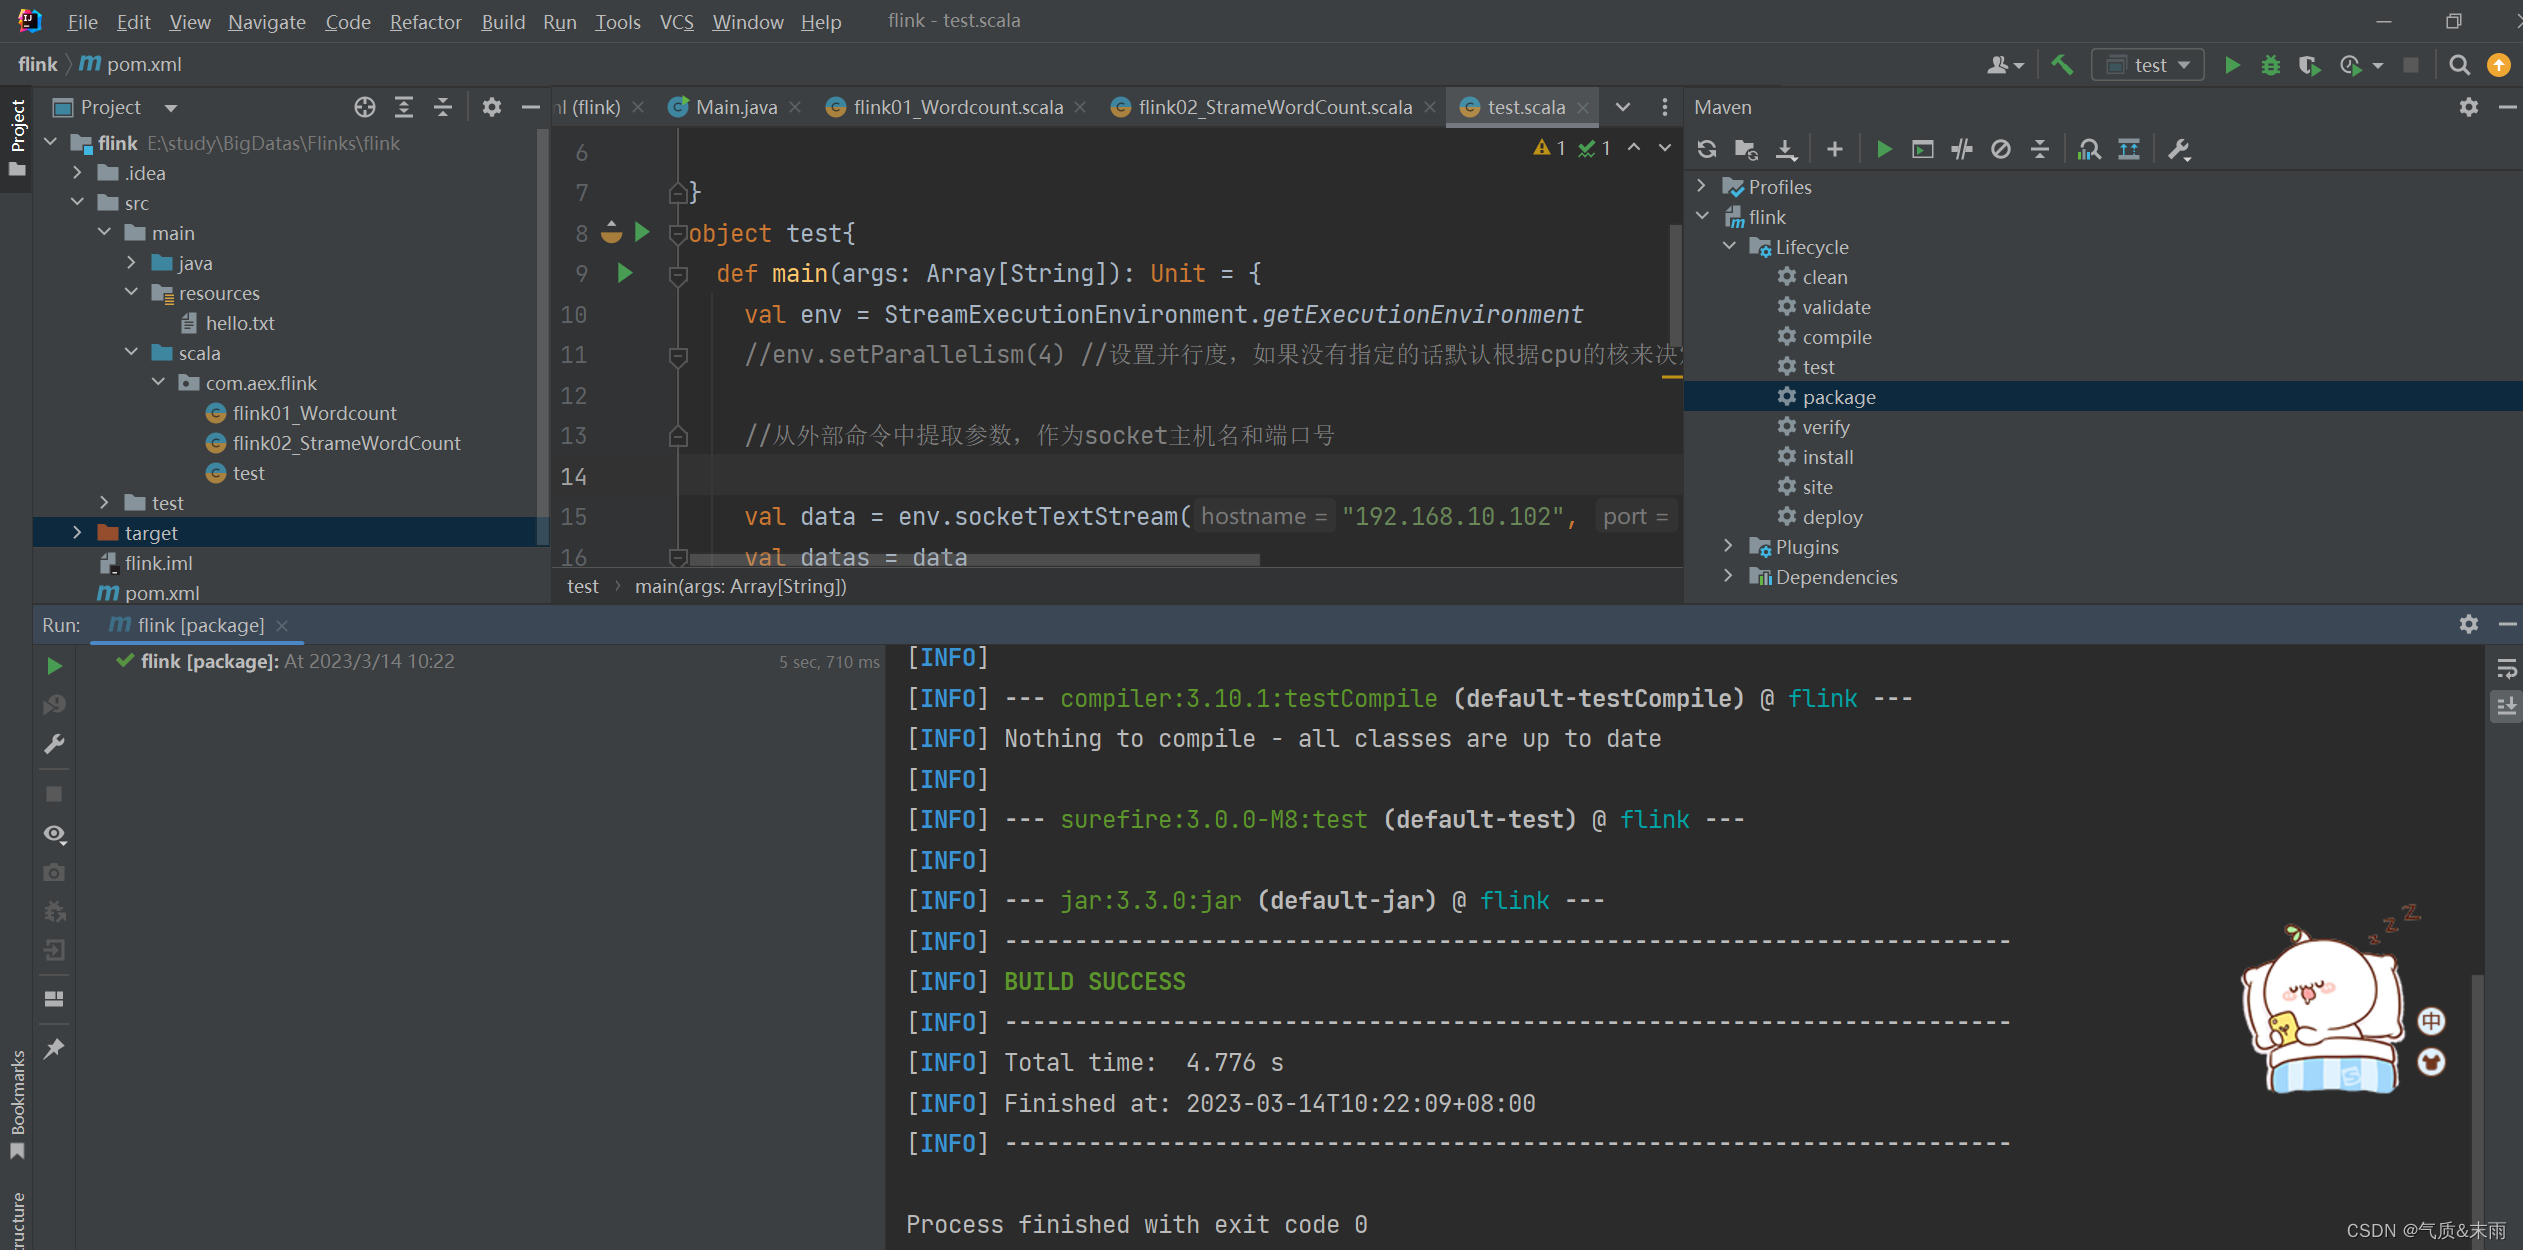The height and width of the screenshot is (1250, 2523).
Task: Select opened file locate target icon in Project panel
Action: (x=365, y=107)
